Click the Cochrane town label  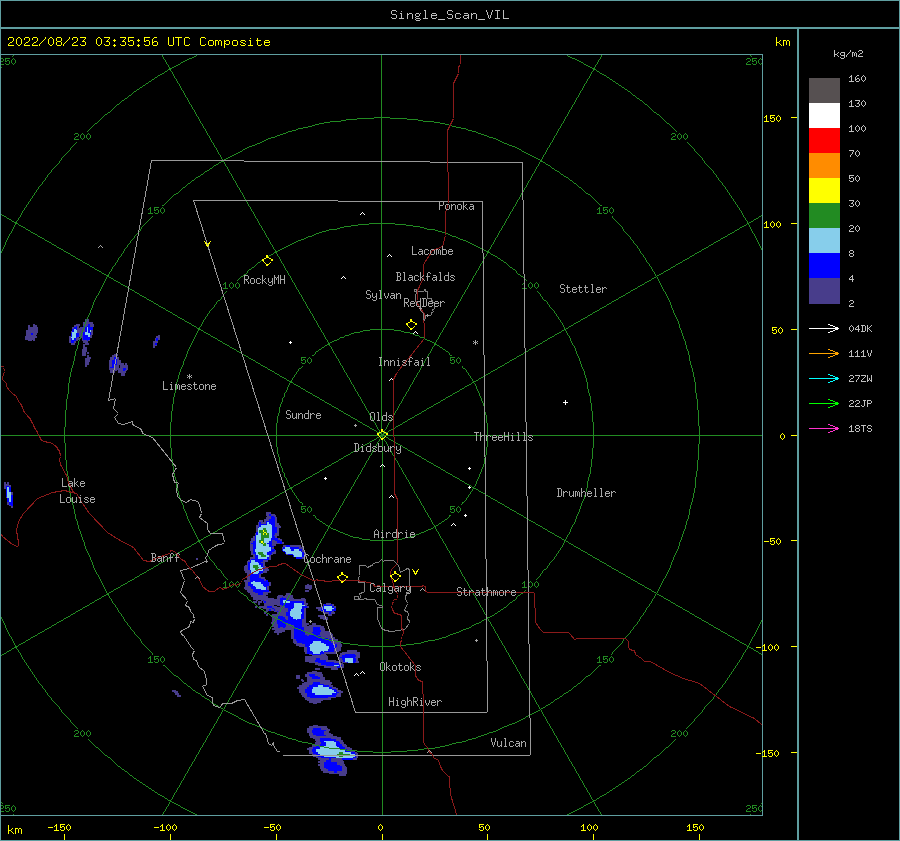327,559
